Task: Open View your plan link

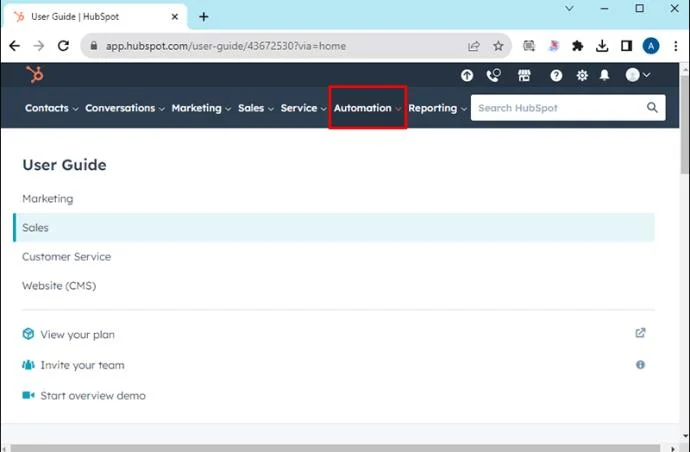Action: (77, 334)
